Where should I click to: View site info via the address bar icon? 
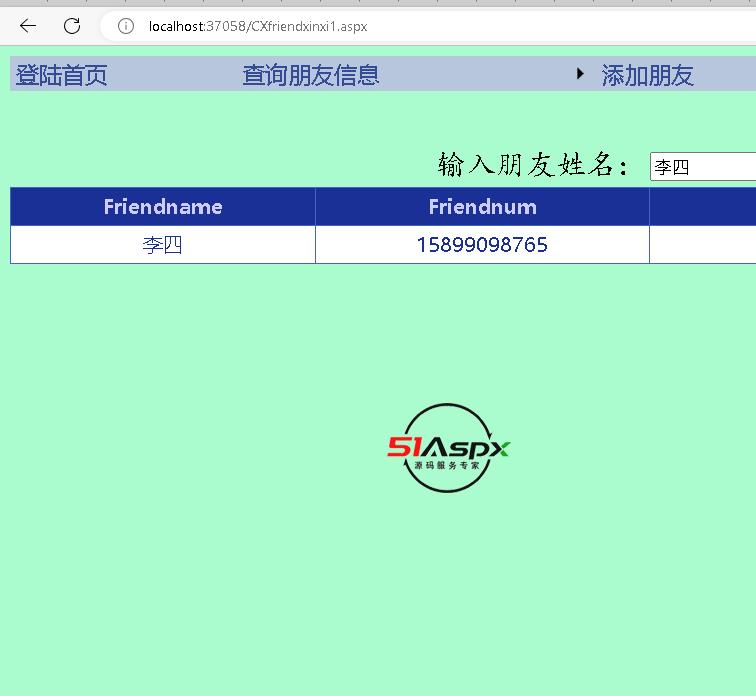click(x=125, y=26)
